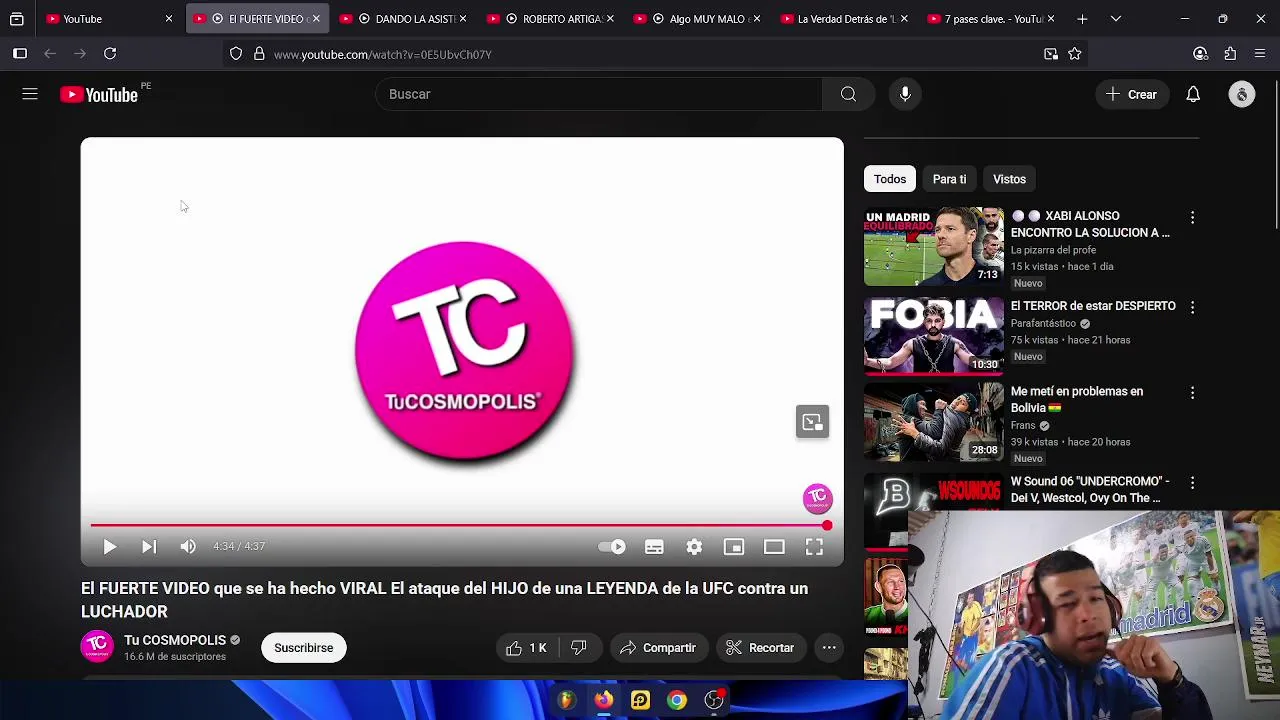Image resolution: width=1280 pixels, height=720 pixels.
Task: Open FL Studio from the taskbar
Action: (566, 700)
